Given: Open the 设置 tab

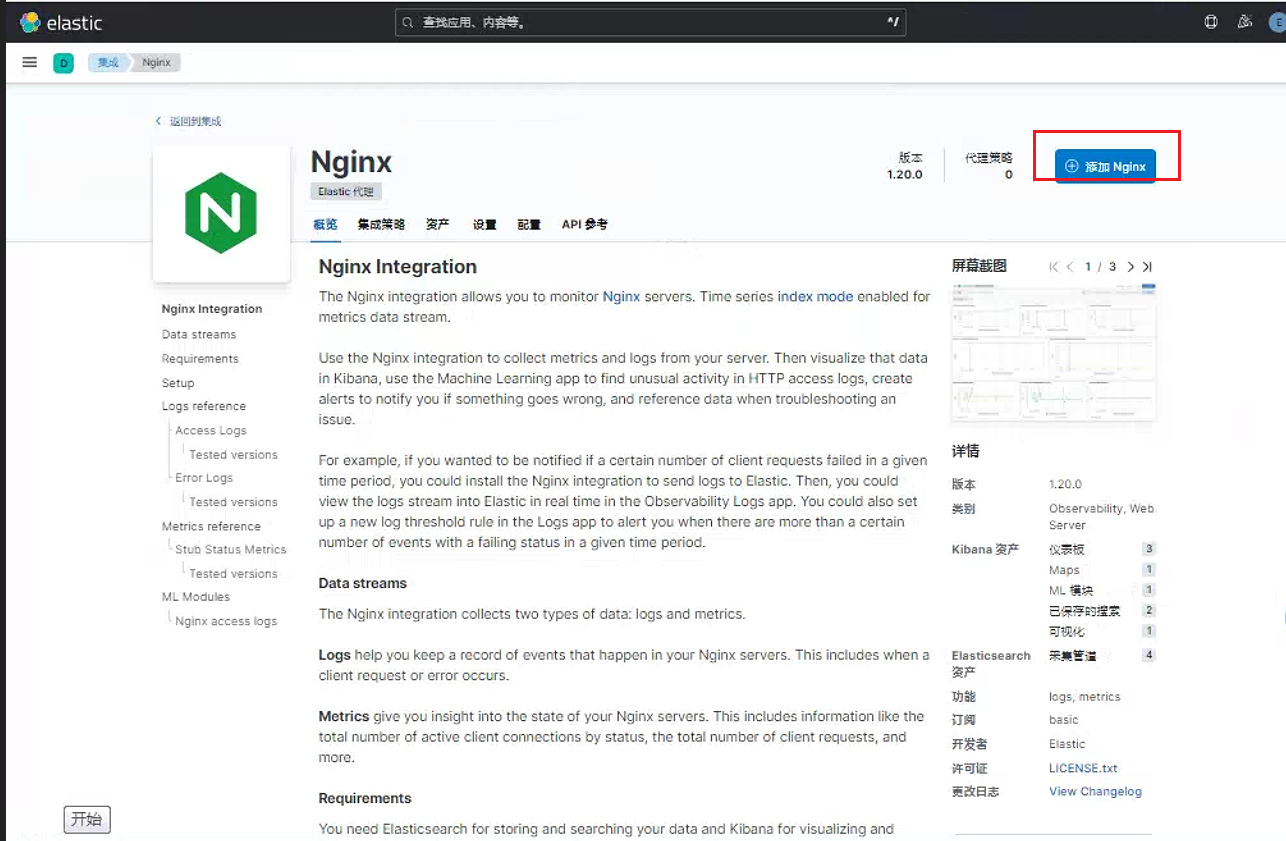Looking at the screenshot, I should (x=485, y=224).
